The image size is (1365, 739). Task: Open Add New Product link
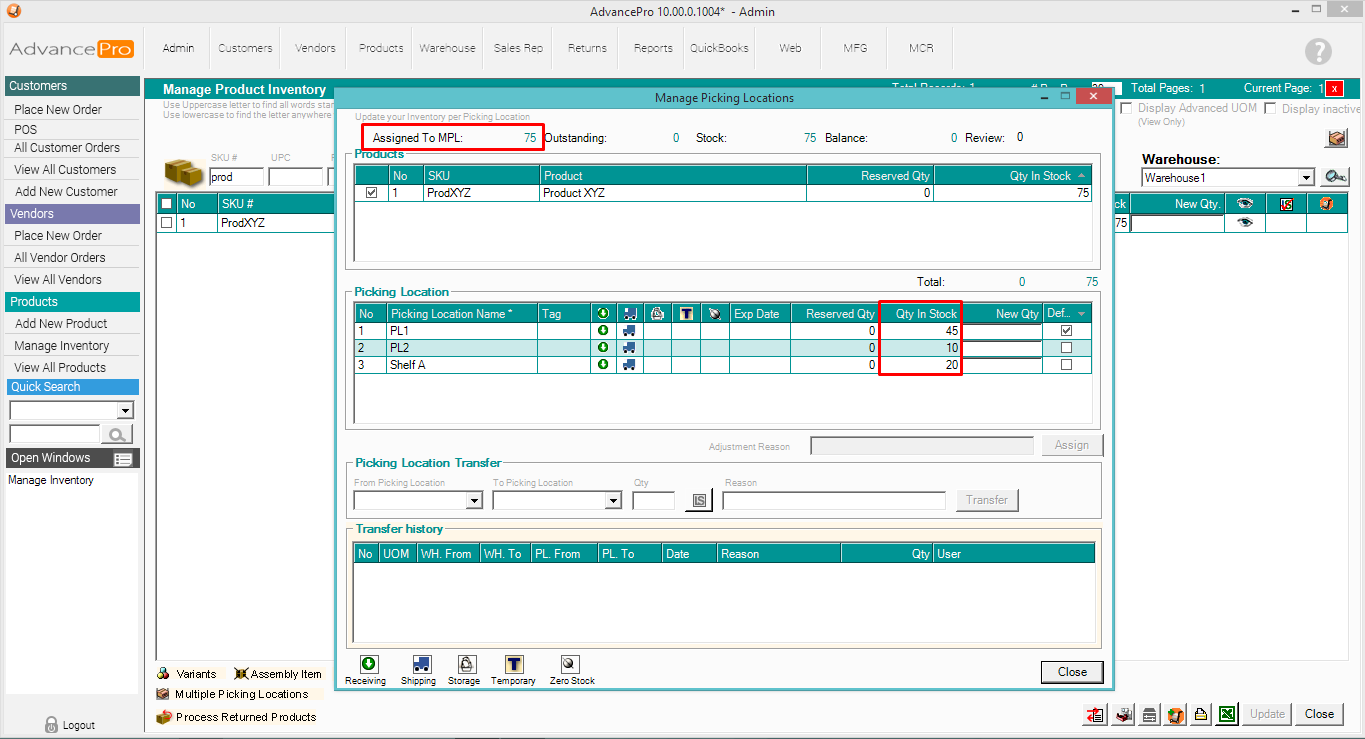coord(61,323)
